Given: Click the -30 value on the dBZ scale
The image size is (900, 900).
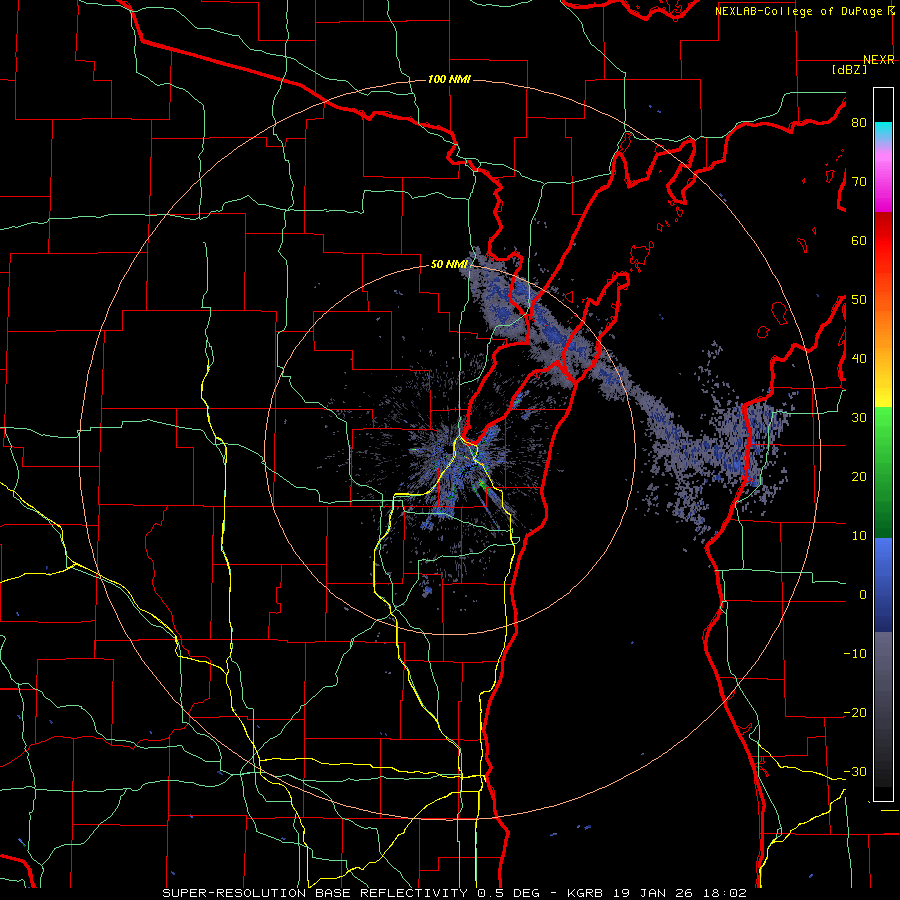Looking at the screenshot, I should click(x=855, y=771).
